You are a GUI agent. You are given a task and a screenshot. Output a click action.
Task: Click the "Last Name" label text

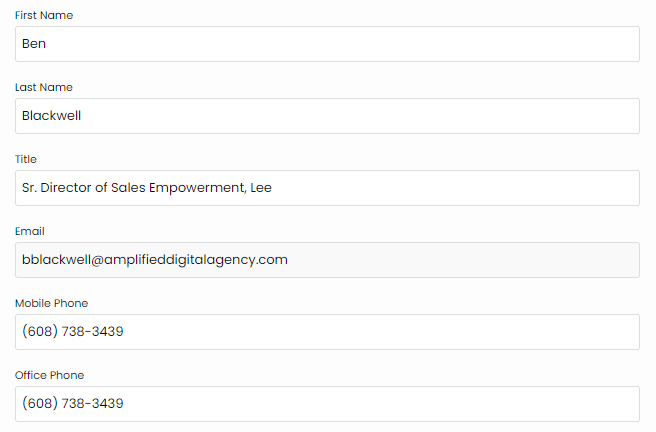coord(44,88)
